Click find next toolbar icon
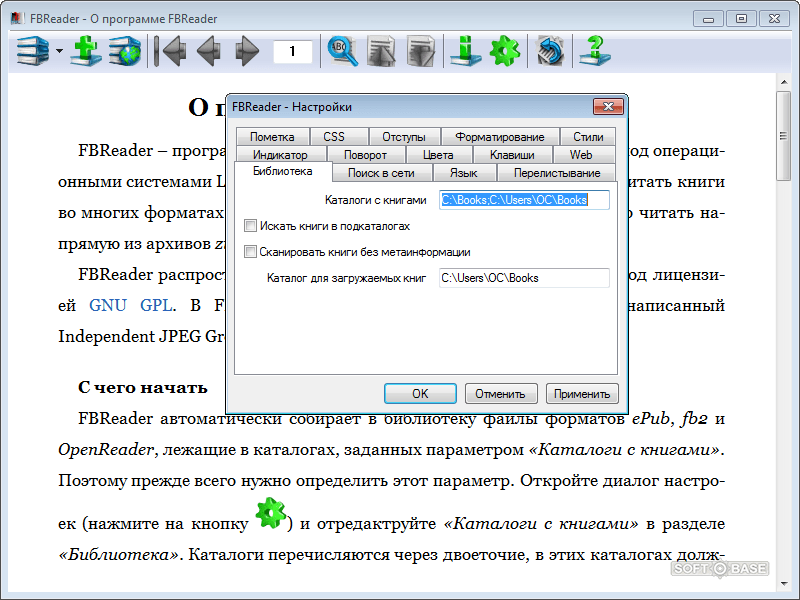 (421, 51)
